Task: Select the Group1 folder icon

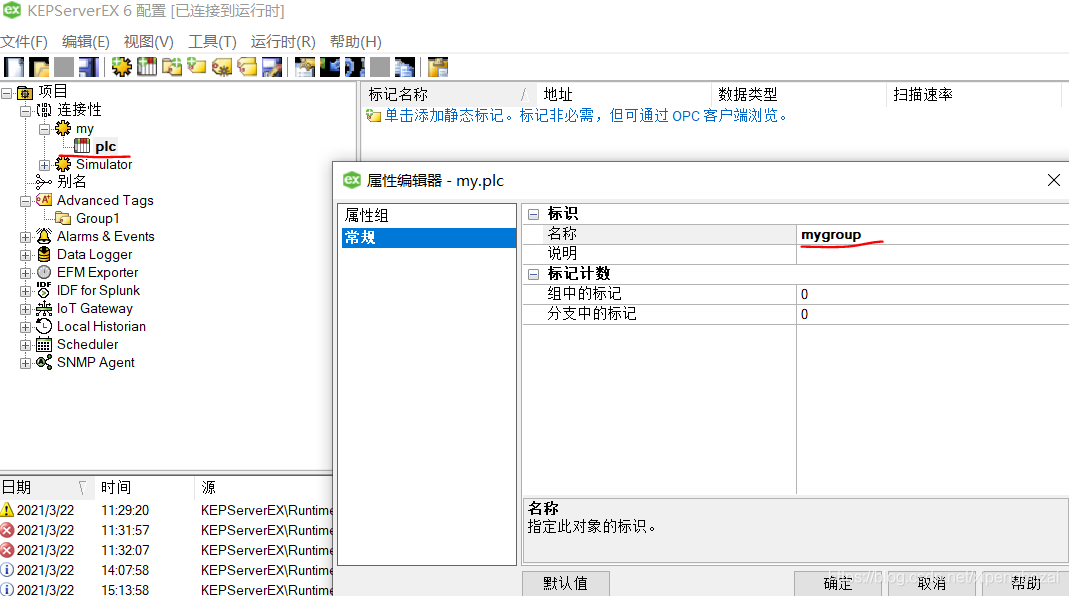Action: (63, 218)
